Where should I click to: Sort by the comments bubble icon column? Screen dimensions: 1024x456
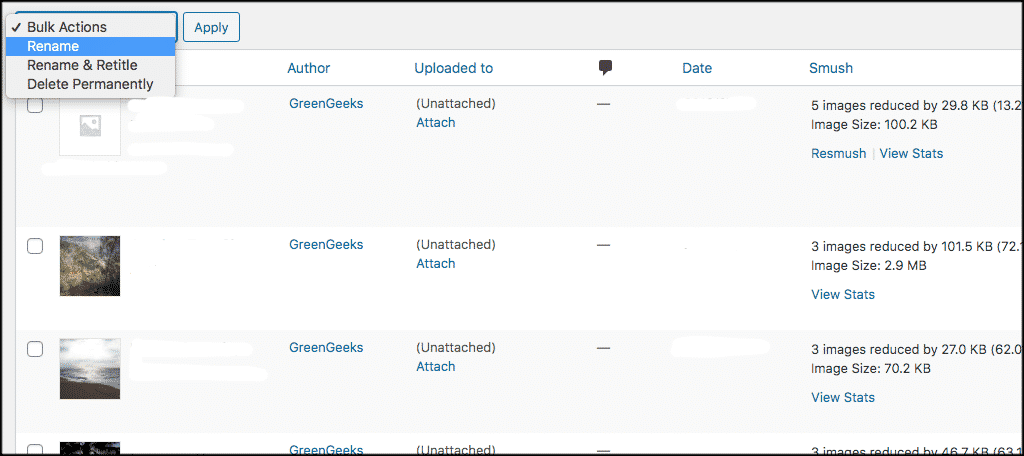pyautogui.click(x=605, y=67)
